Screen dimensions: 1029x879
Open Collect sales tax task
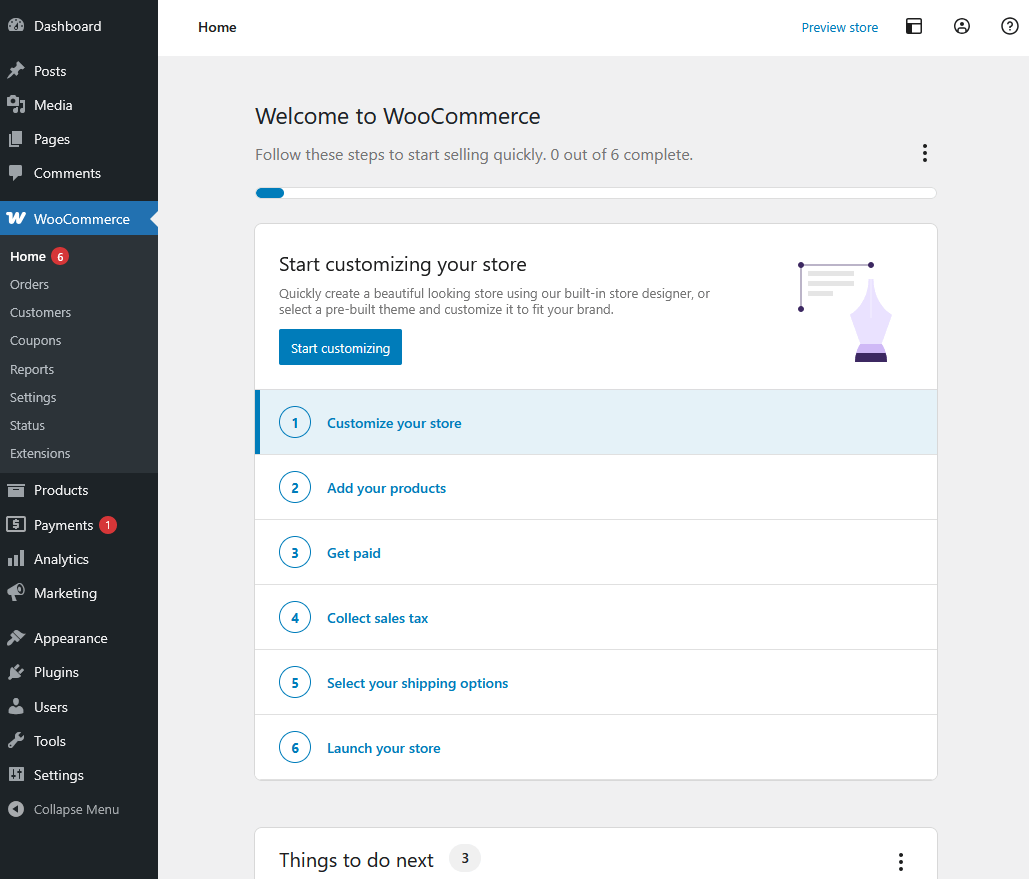pos(596,617)
